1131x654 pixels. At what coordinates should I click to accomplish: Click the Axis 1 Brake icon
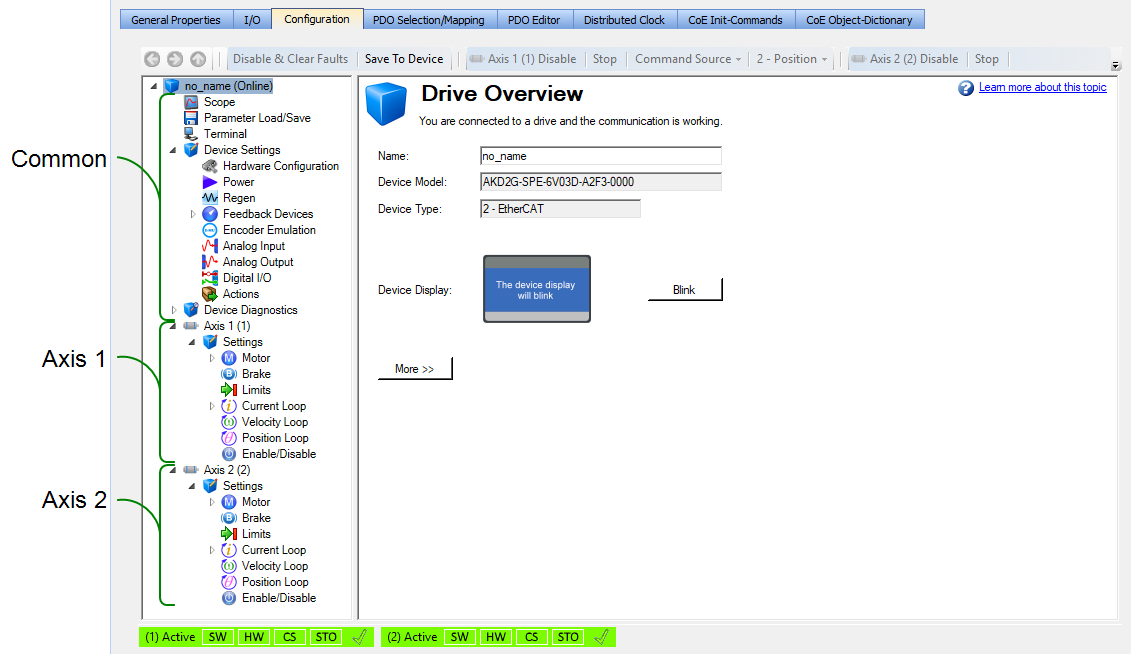coord(229,374)
